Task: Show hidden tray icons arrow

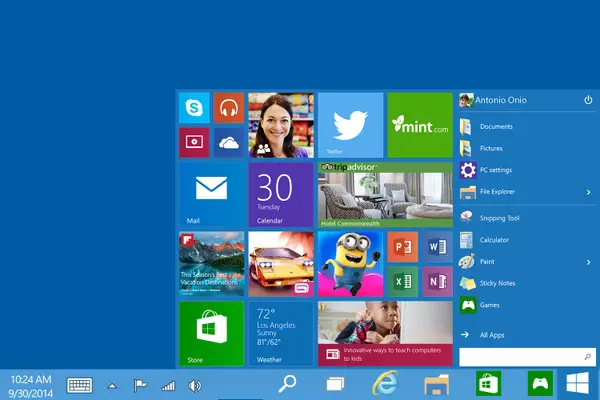Action: pyautogui.click(x=112, y=386)
